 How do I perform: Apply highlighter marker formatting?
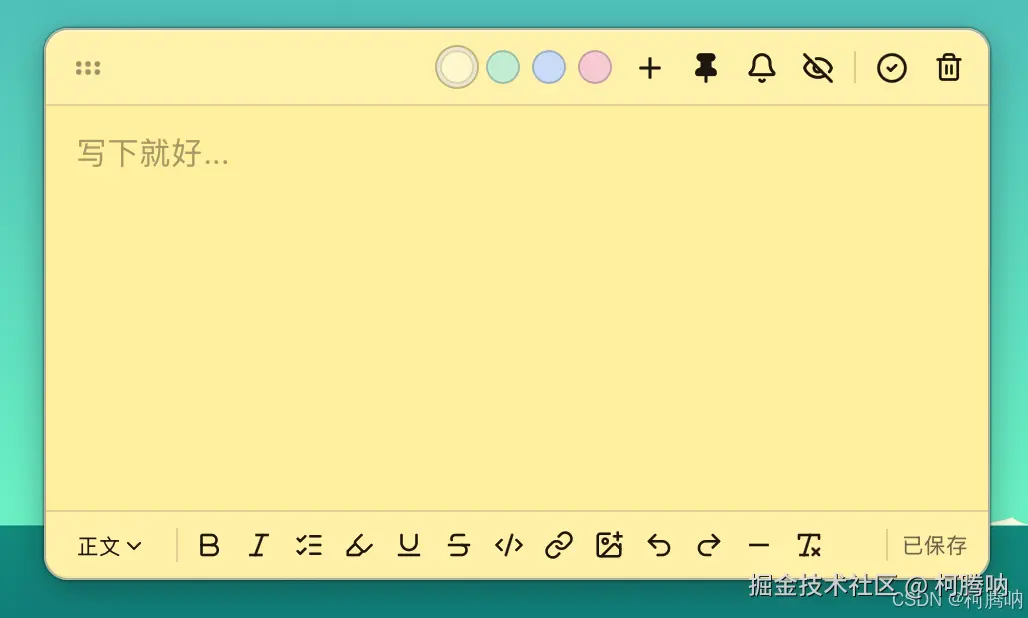(x=359, y=545)
